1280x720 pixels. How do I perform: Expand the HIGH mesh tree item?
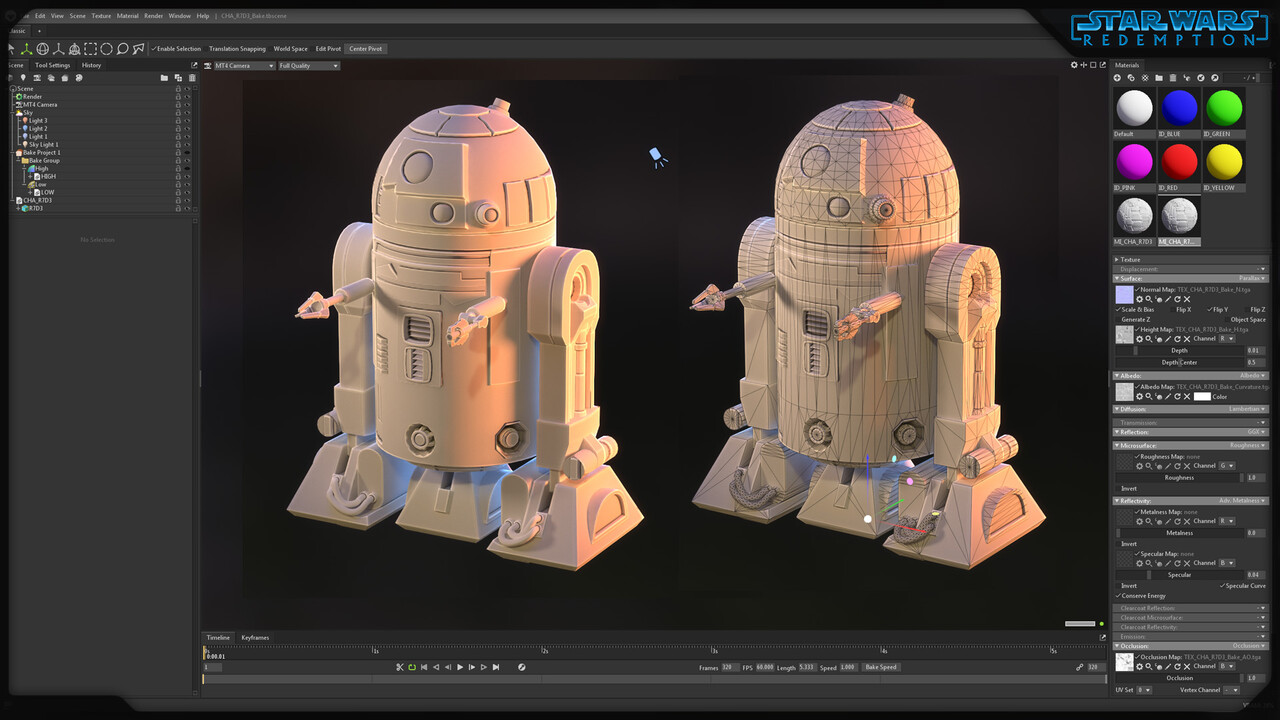click(x=30, y=177)
